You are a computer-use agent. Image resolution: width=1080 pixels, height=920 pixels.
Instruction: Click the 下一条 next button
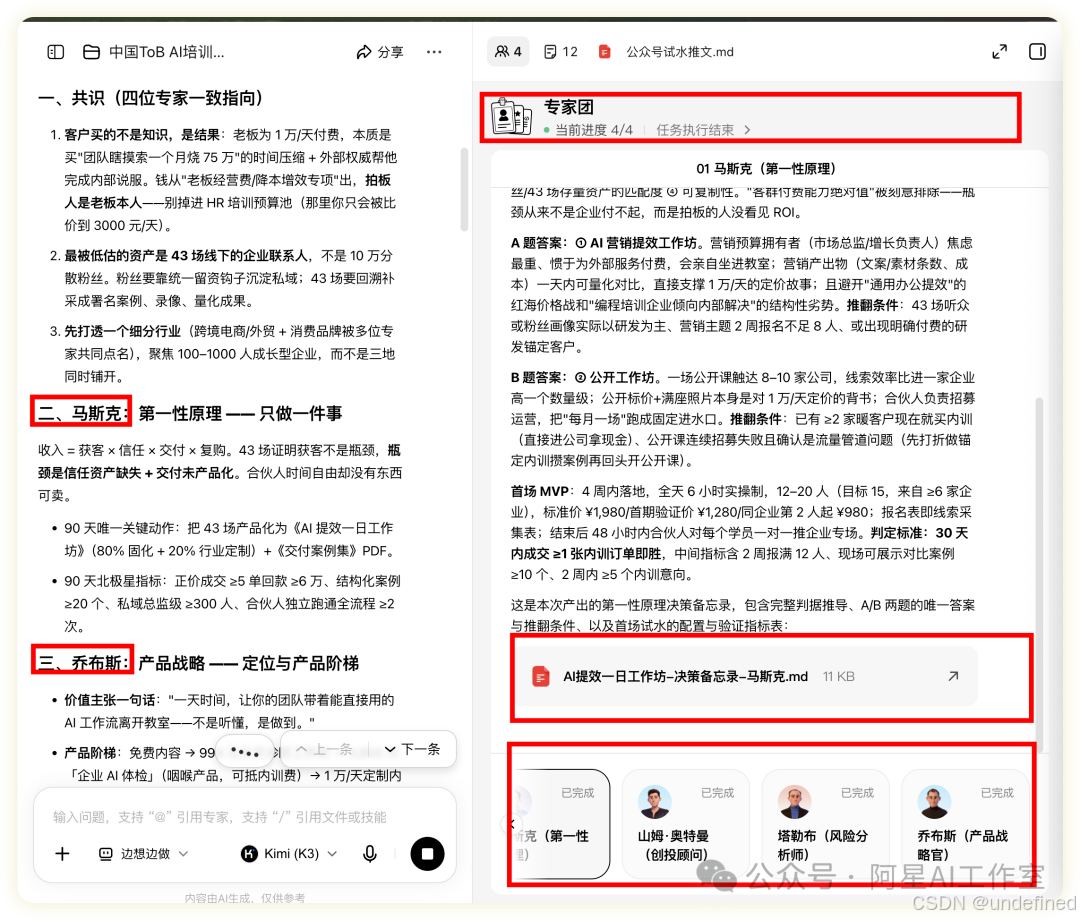point(413,749)
